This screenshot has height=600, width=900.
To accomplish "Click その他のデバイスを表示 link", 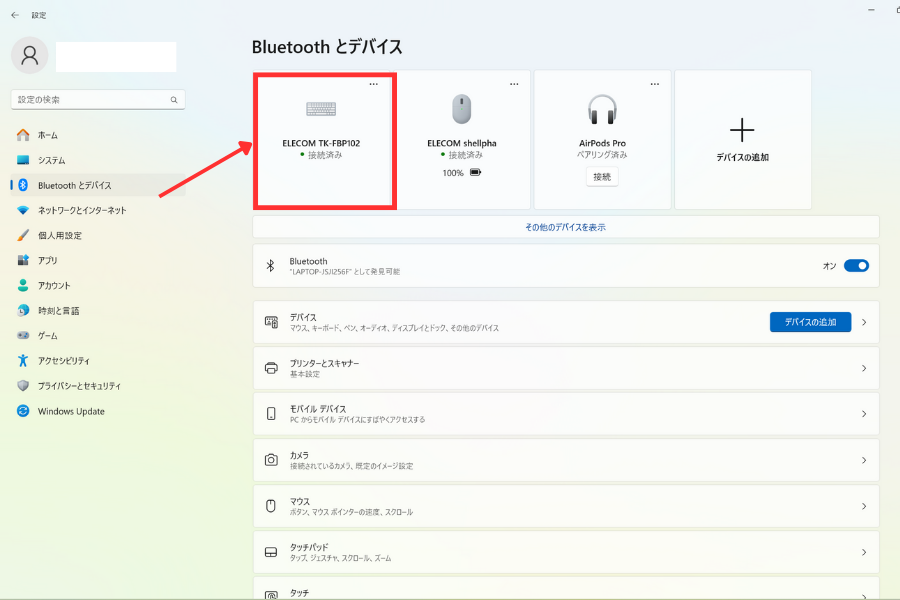I will [565, 227].
